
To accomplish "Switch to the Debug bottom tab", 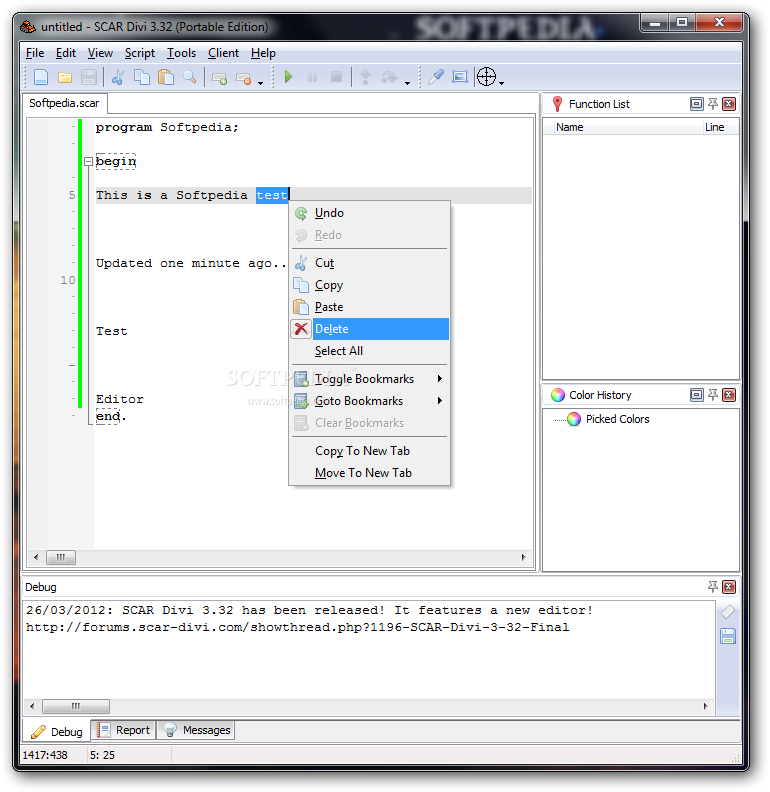I will pos(57,732).
